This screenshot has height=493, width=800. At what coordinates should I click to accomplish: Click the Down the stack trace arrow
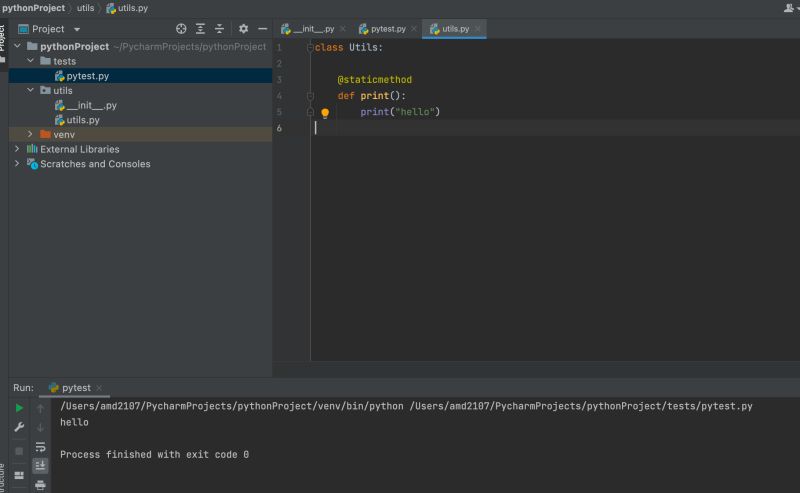[x=40, y=428]
